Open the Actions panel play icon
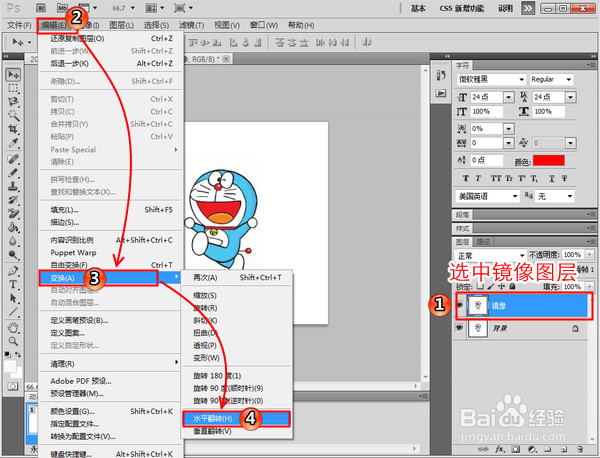 pyautogui.click(x=441, y=93)
